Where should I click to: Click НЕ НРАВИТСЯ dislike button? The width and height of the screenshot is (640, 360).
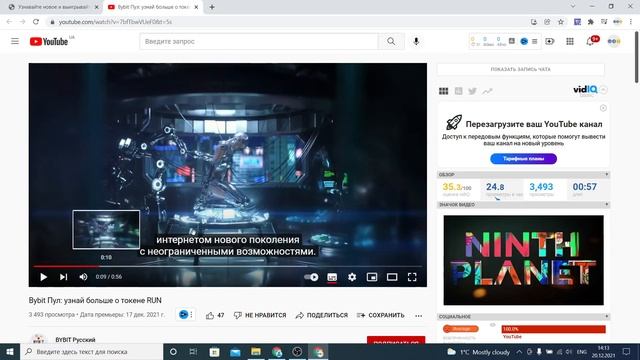[x=260, y=315]
